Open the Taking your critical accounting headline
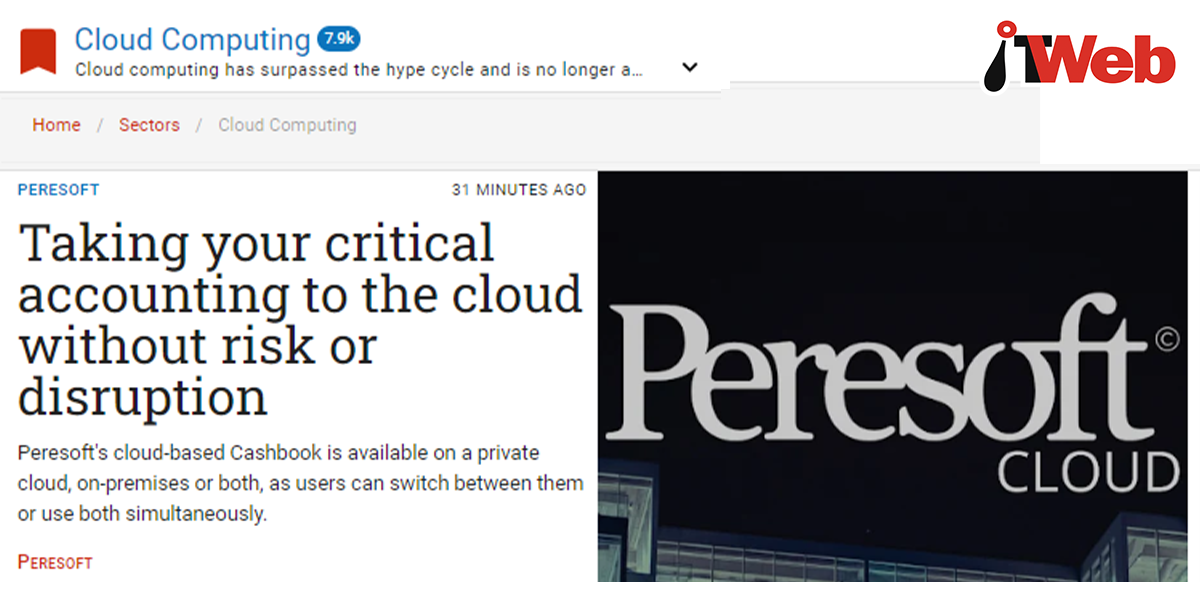Screen dimensions: 1200x600 click(300, 319)
